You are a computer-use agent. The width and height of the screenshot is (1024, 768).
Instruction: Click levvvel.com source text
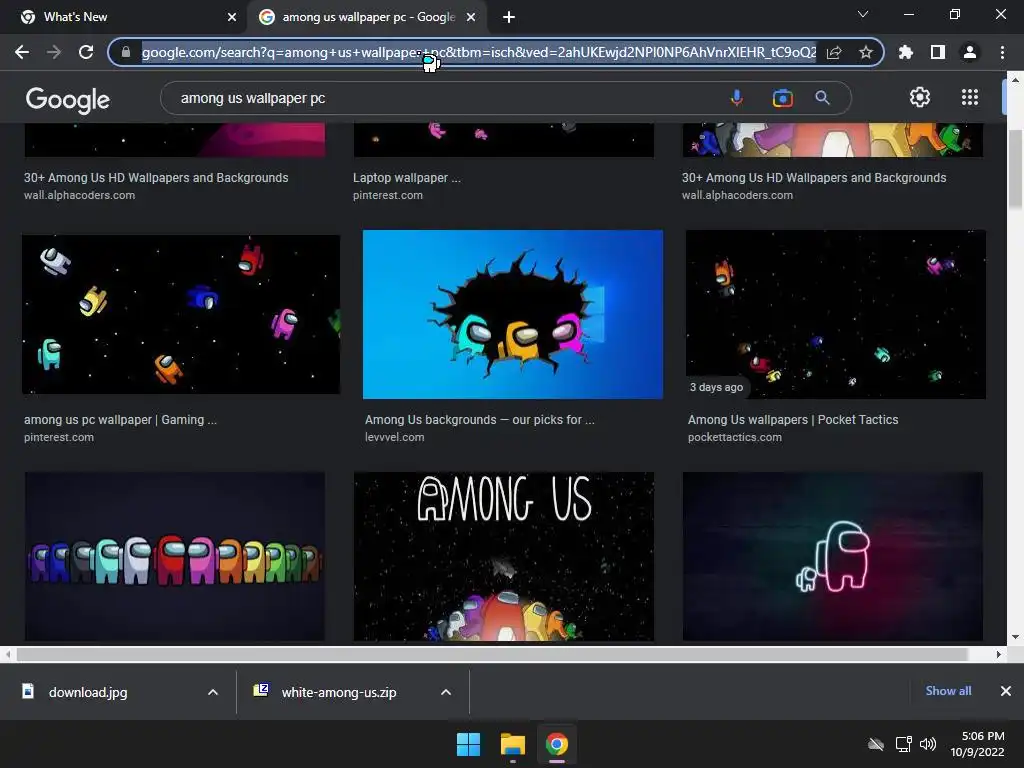[394, 438]
